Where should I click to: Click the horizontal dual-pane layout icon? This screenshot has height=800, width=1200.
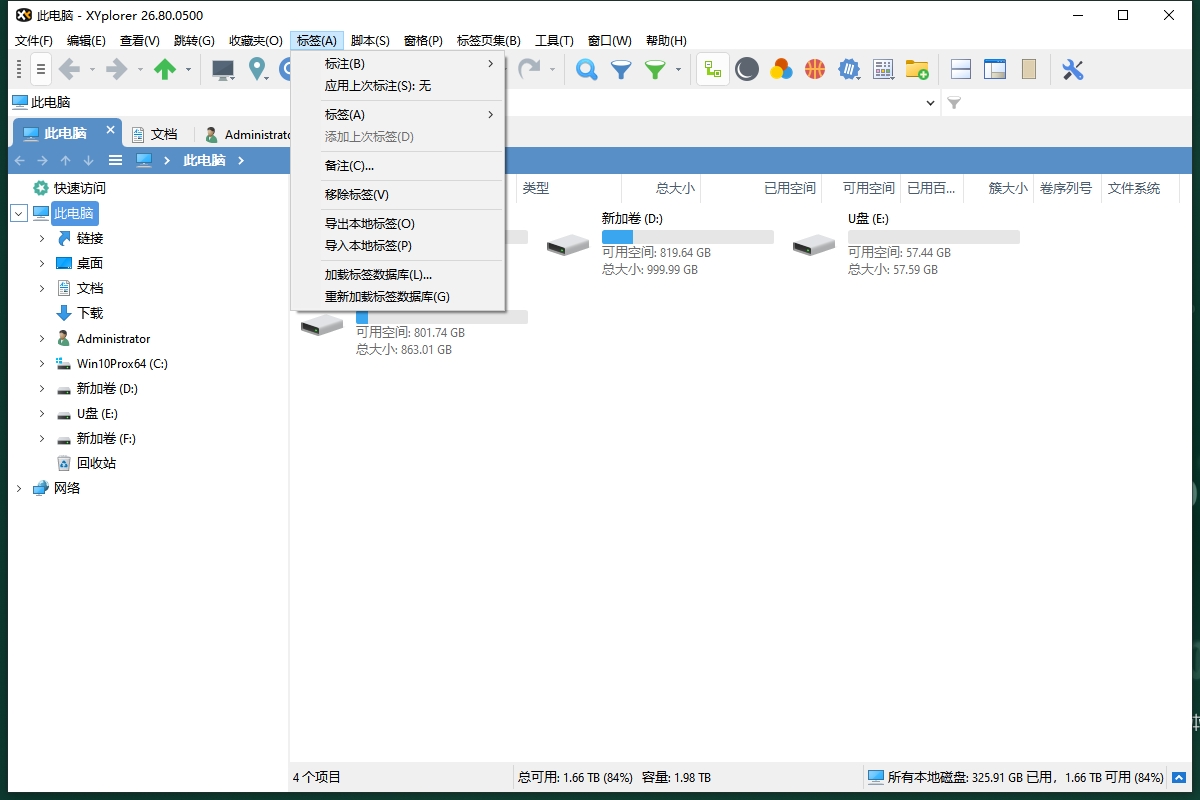960,69
